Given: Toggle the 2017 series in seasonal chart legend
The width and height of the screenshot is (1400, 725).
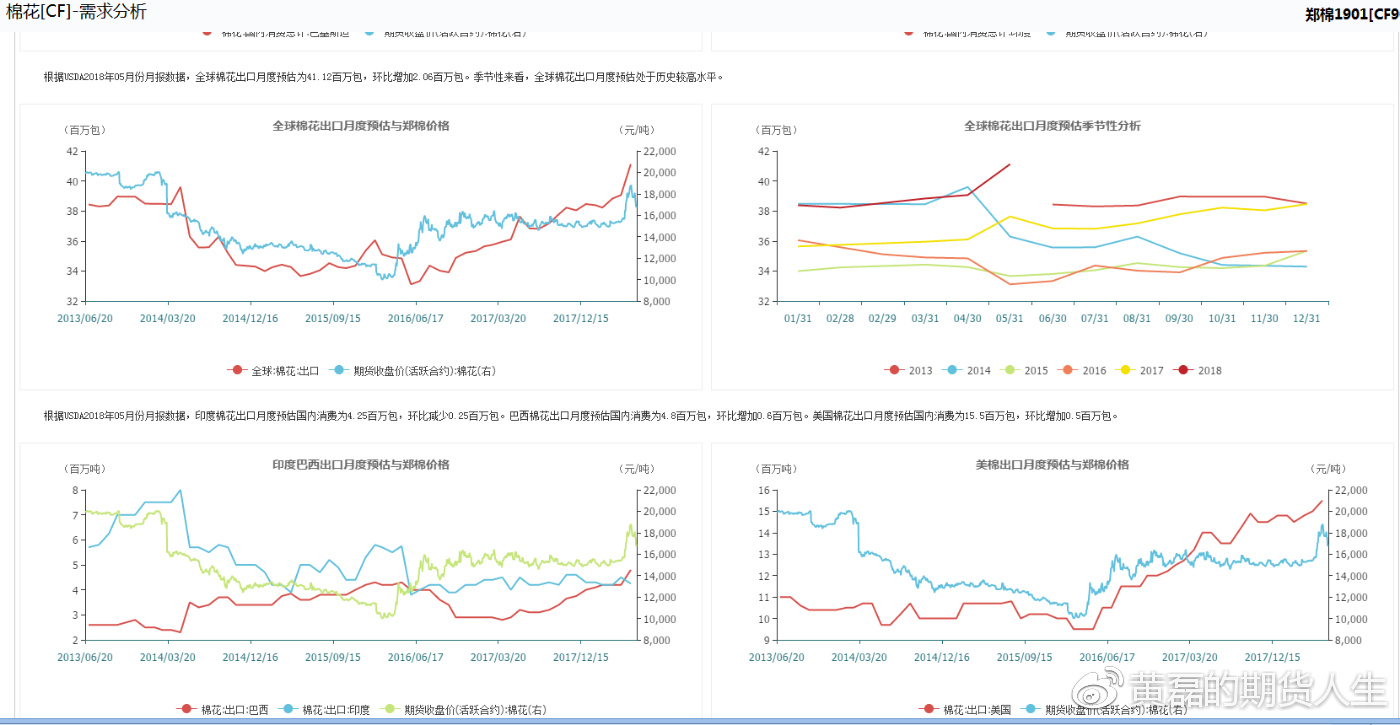Looking at the screenshot, I should pyautogui.click(x=1141, y=370).
